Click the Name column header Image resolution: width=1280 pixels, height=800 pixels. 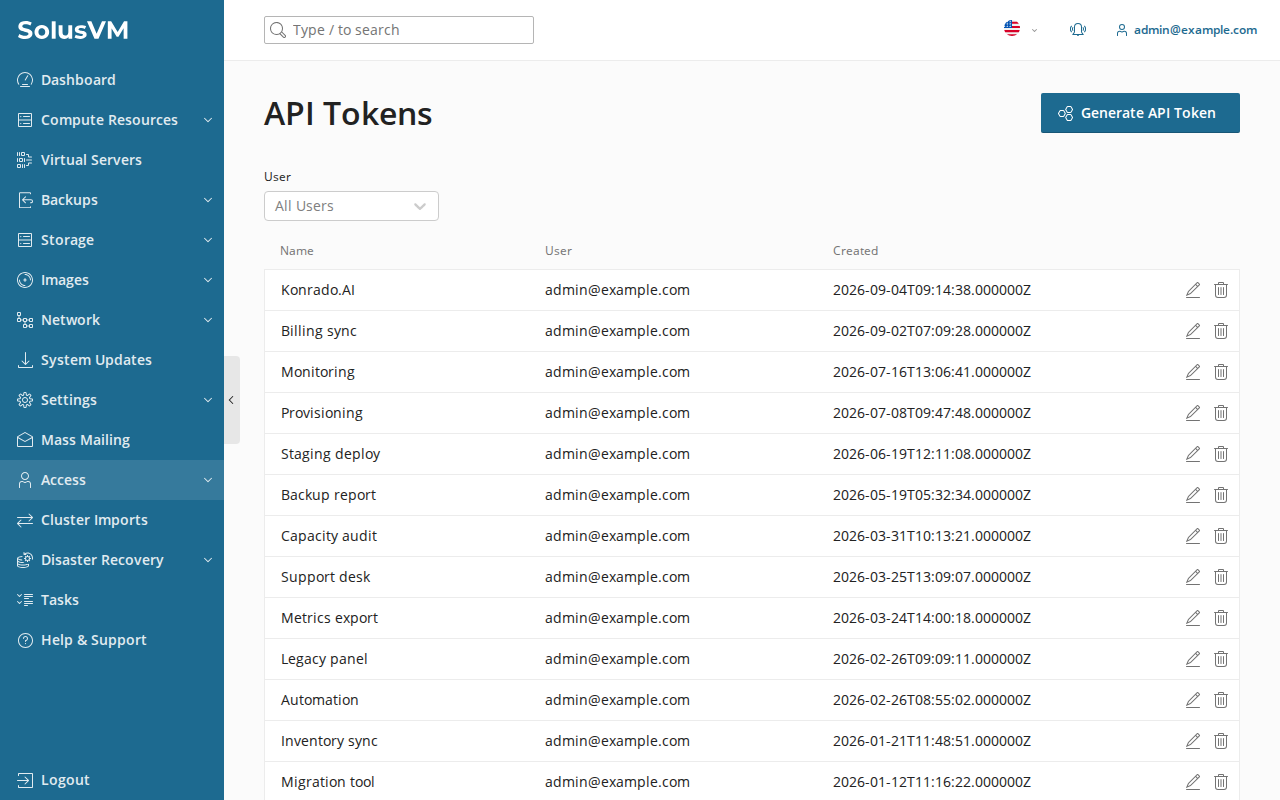click(x=297, y=251)
